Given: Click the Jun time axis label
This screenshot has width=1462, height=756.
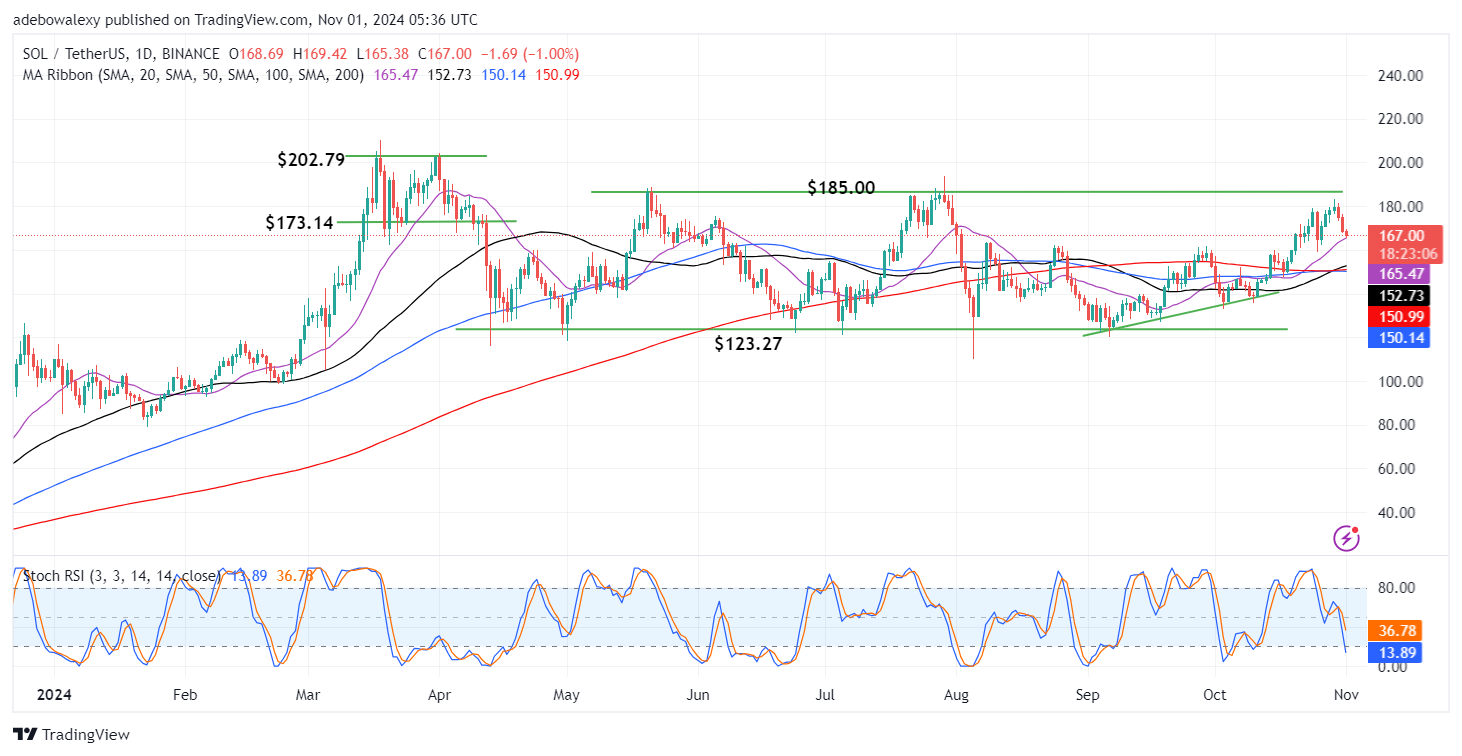Looking at the screenshot, I should click(698, 693).
